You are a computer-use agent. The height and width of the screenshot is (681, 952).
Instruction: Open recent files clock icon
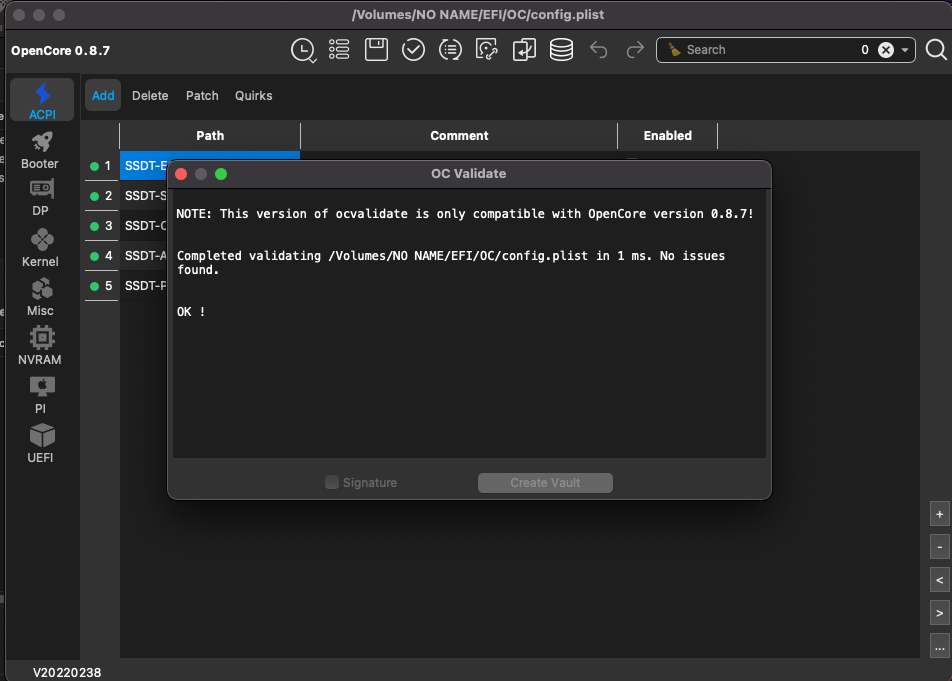point(302,50)
